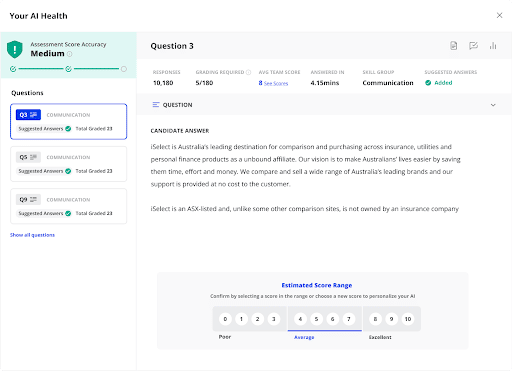Click Show all questions link
Image resolution: width=512 pixels, height=371 pixels.
32,235
